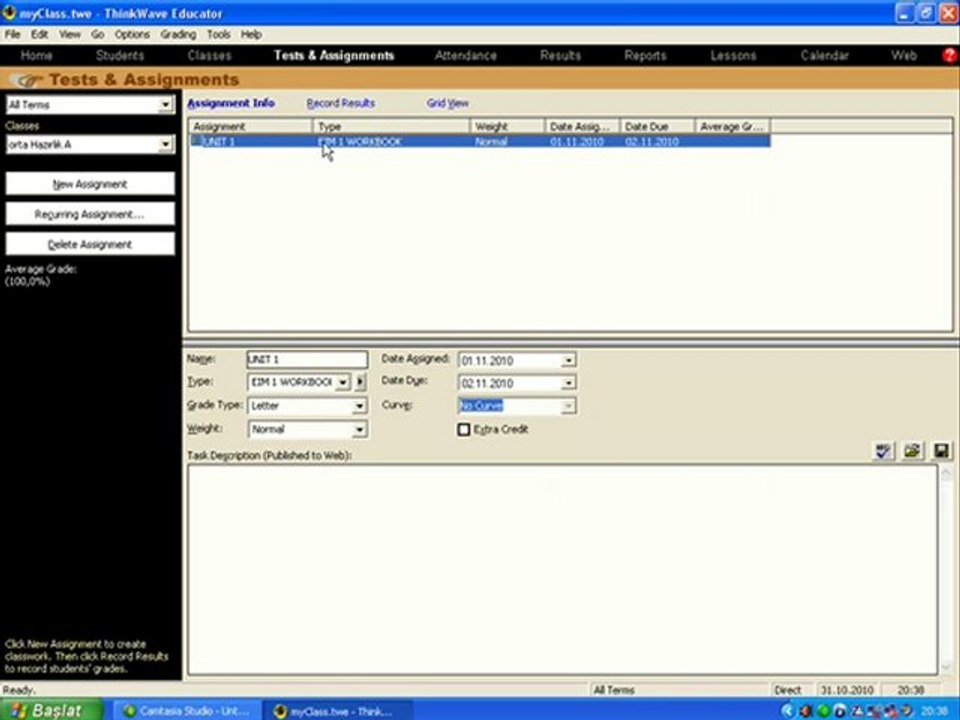Image resolution: width=960 pixels, height=720 pixels.
Task: Click the Recurring Assignment button
Action: click(x=90, y=214)
